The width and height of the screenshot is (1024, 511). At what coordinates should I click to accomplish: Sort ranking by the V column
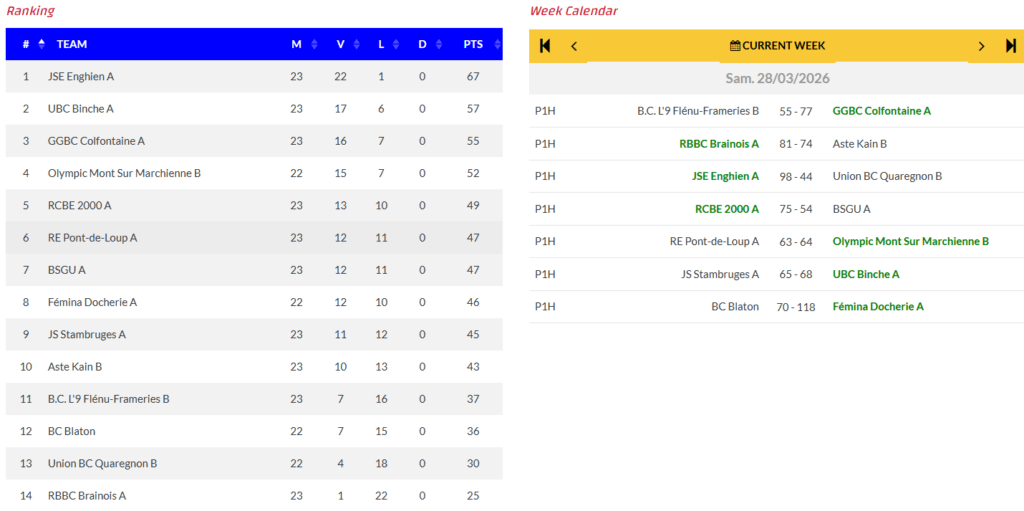[x=341, y=44]
